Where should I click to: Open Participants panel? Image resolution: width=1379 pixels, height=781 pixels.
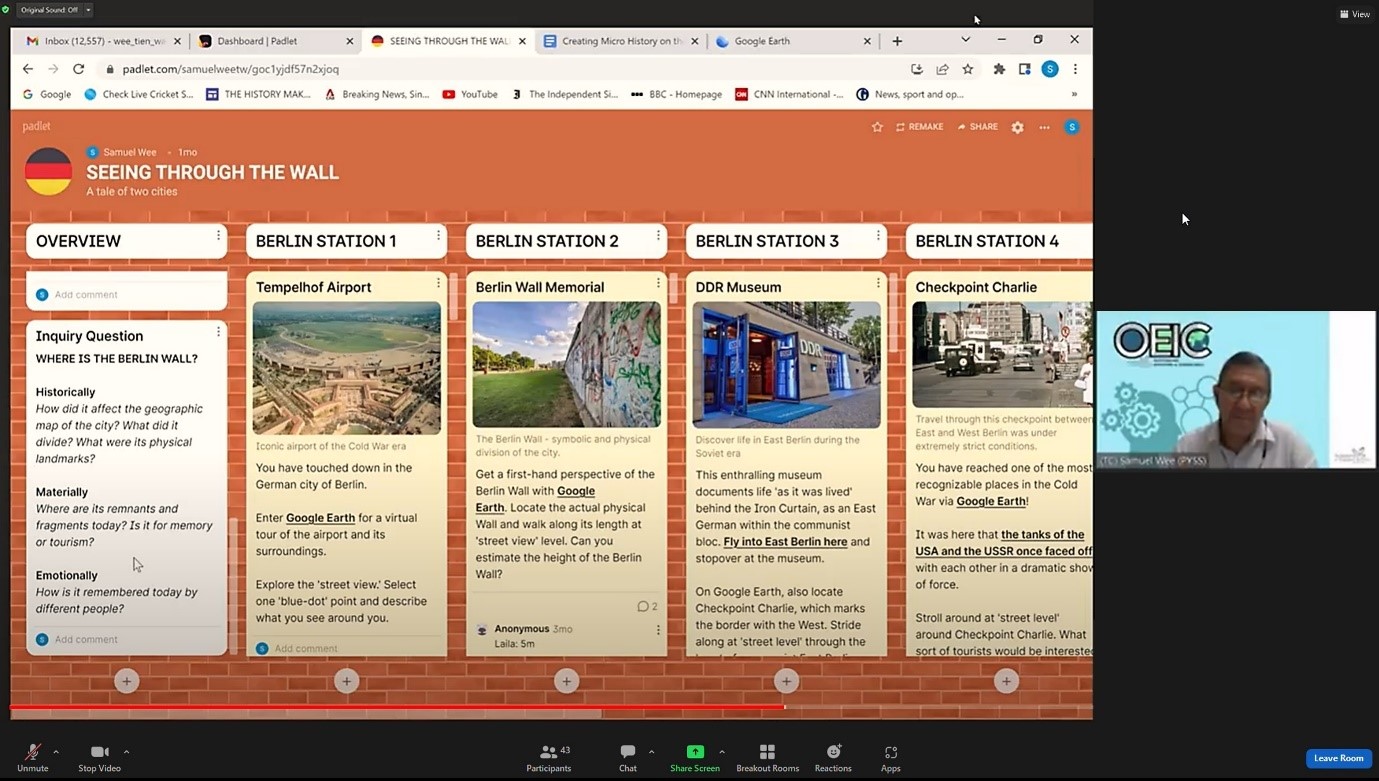tap(549, 757)
